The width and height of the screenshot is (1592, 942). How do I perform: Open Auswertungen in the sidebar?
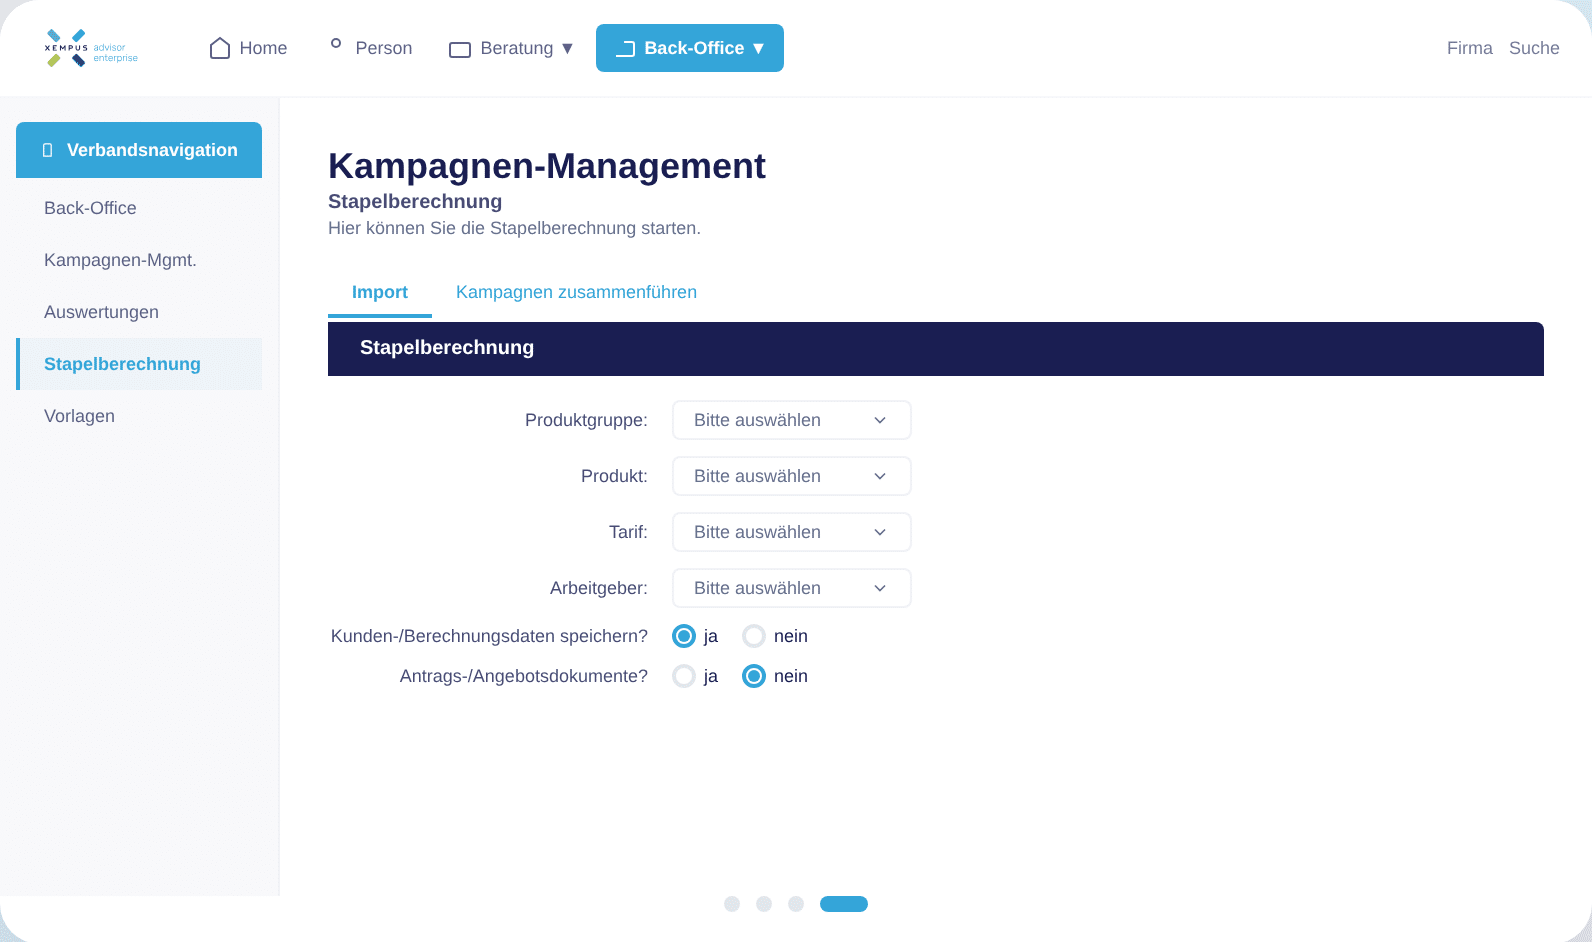coord(101,312)
